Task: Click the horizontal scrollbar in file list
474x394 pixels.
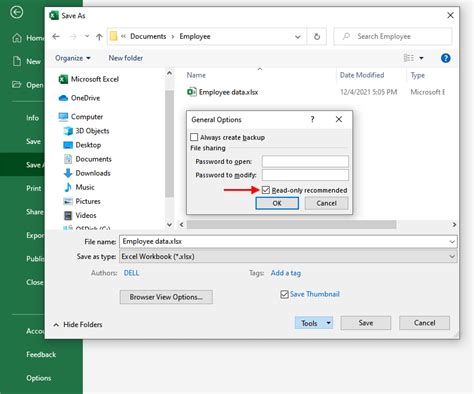Action: [x=291, y=225]
